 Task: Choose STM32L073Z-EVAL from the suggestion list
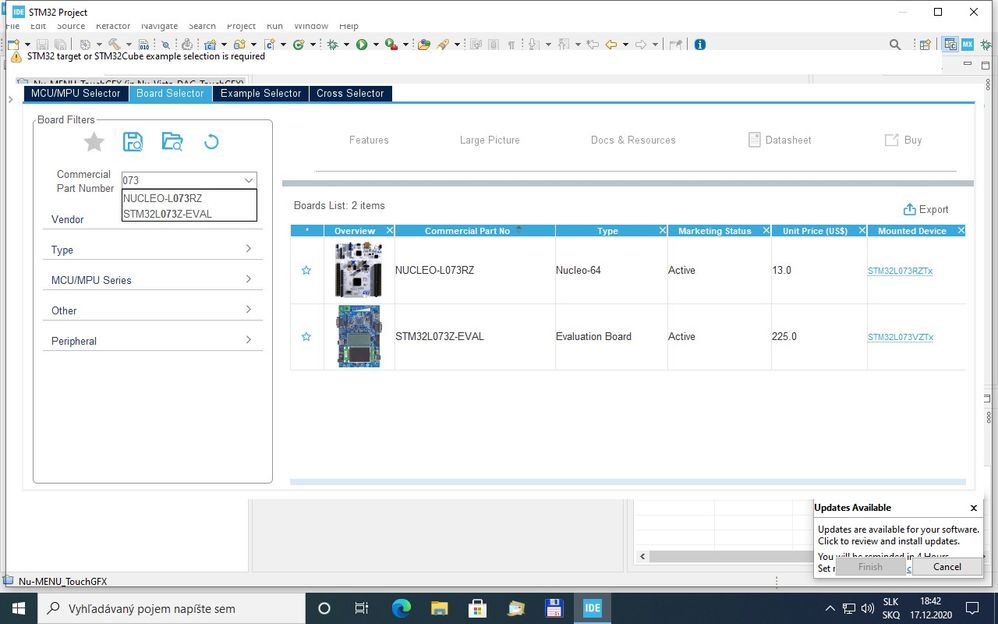189,214
